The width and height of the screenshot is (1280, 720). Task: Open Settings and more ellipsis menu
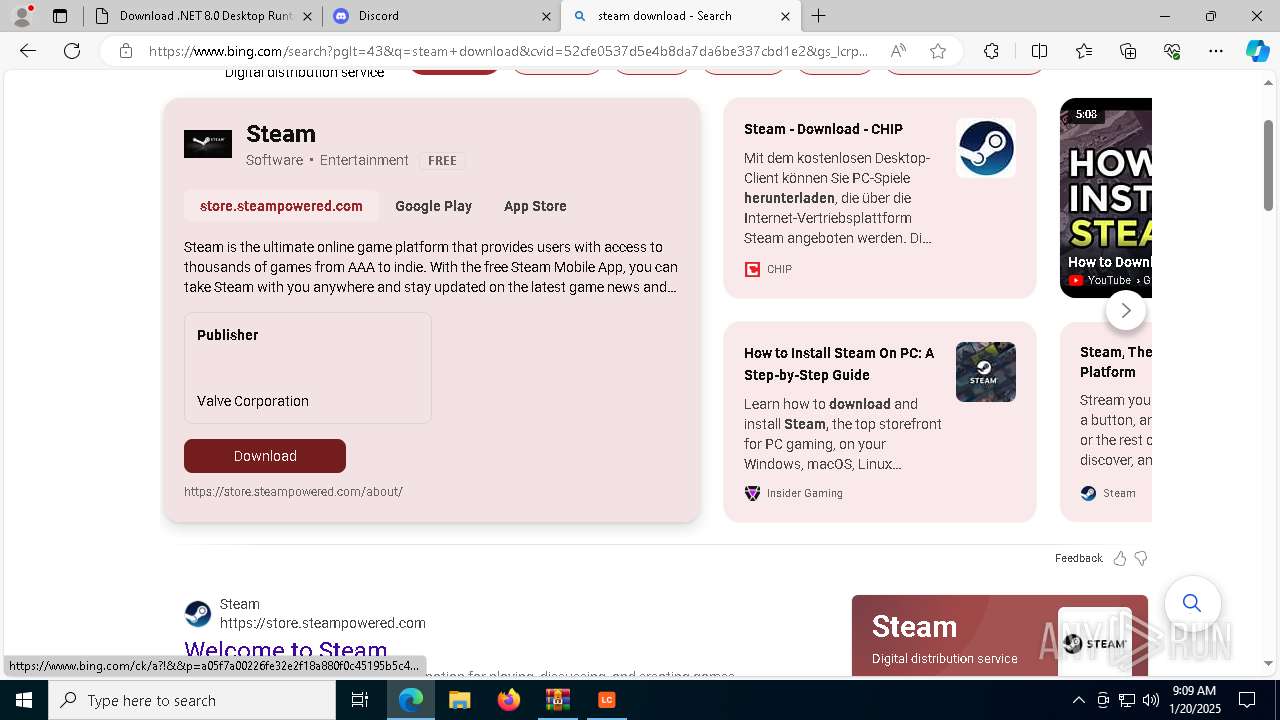tap(1216, 51)
